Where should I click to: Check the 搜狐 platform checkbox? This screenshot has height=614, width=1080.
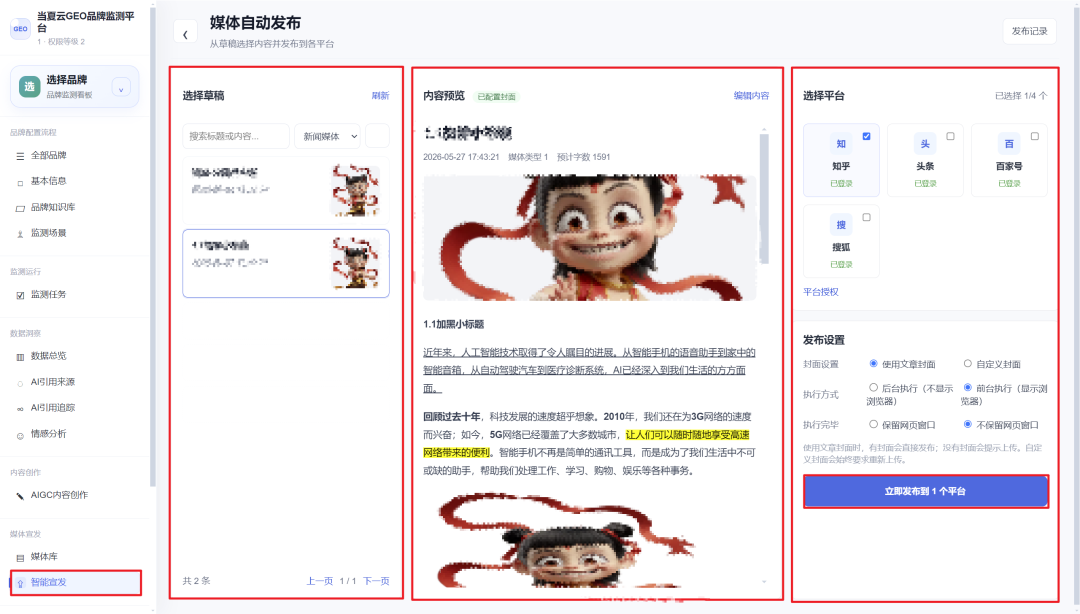point(866,217)
